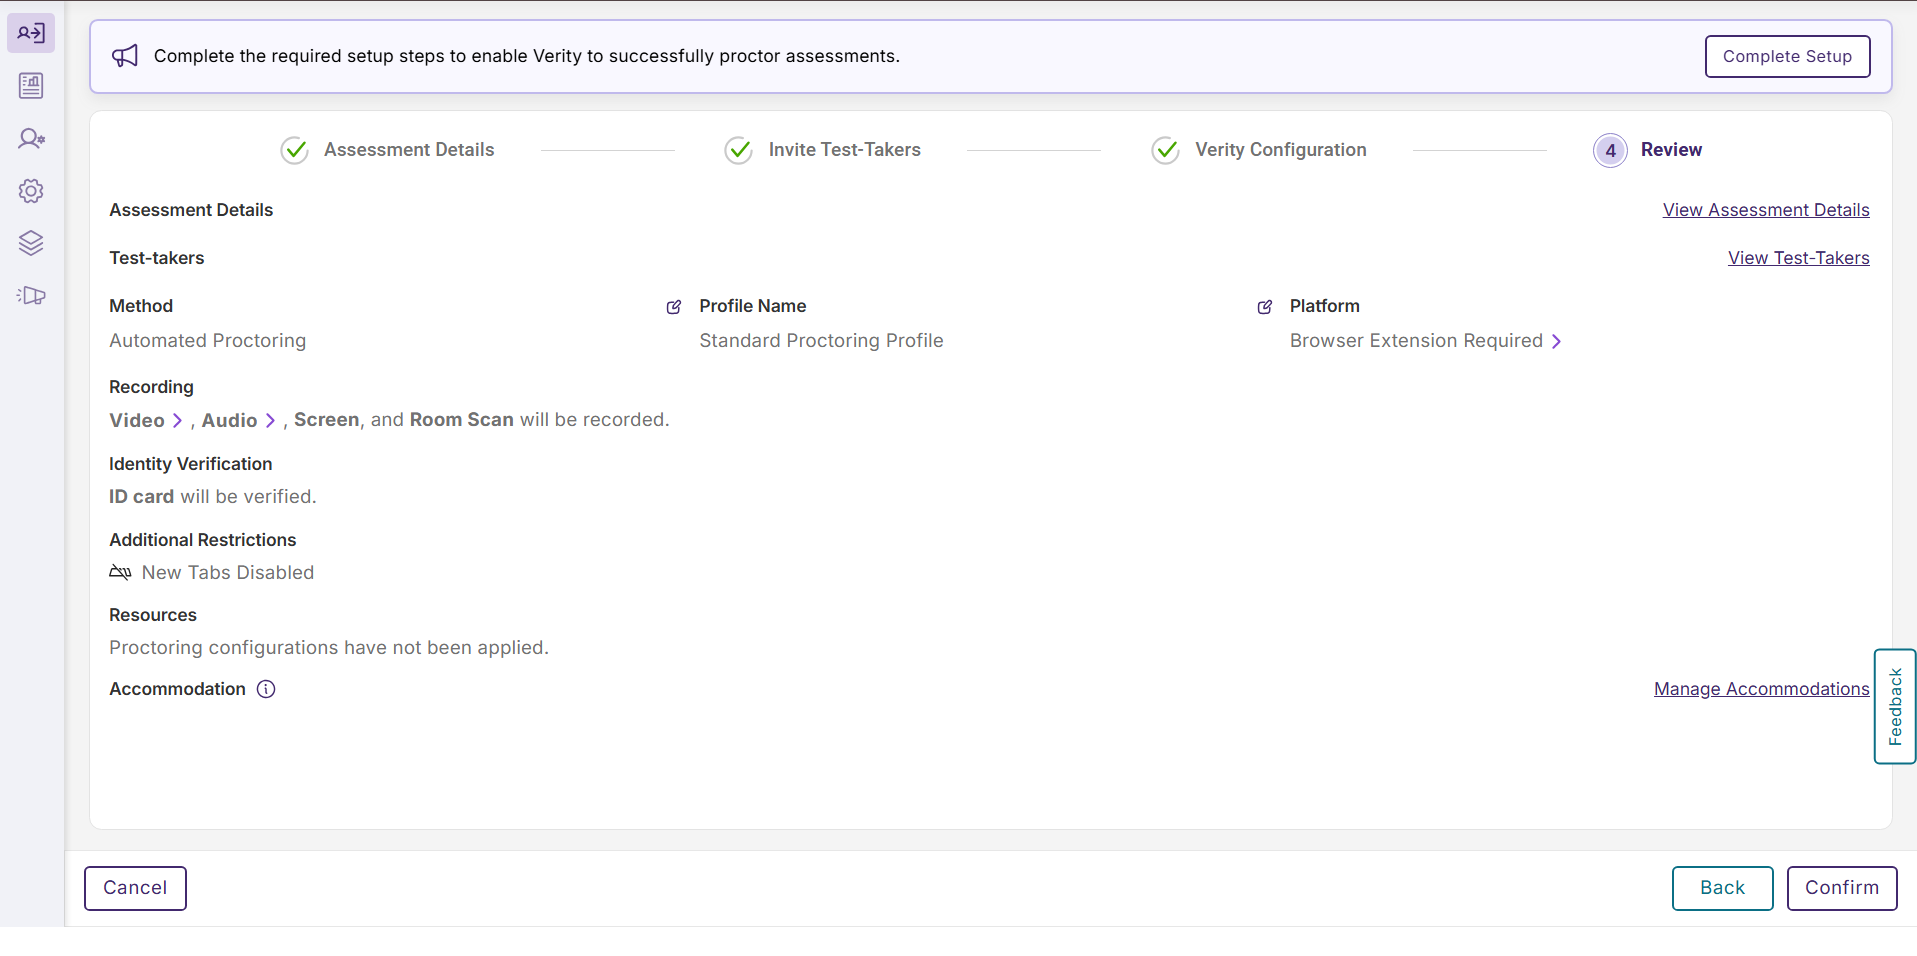
Task: Click the Resources heading
Action: pos(153,615)
